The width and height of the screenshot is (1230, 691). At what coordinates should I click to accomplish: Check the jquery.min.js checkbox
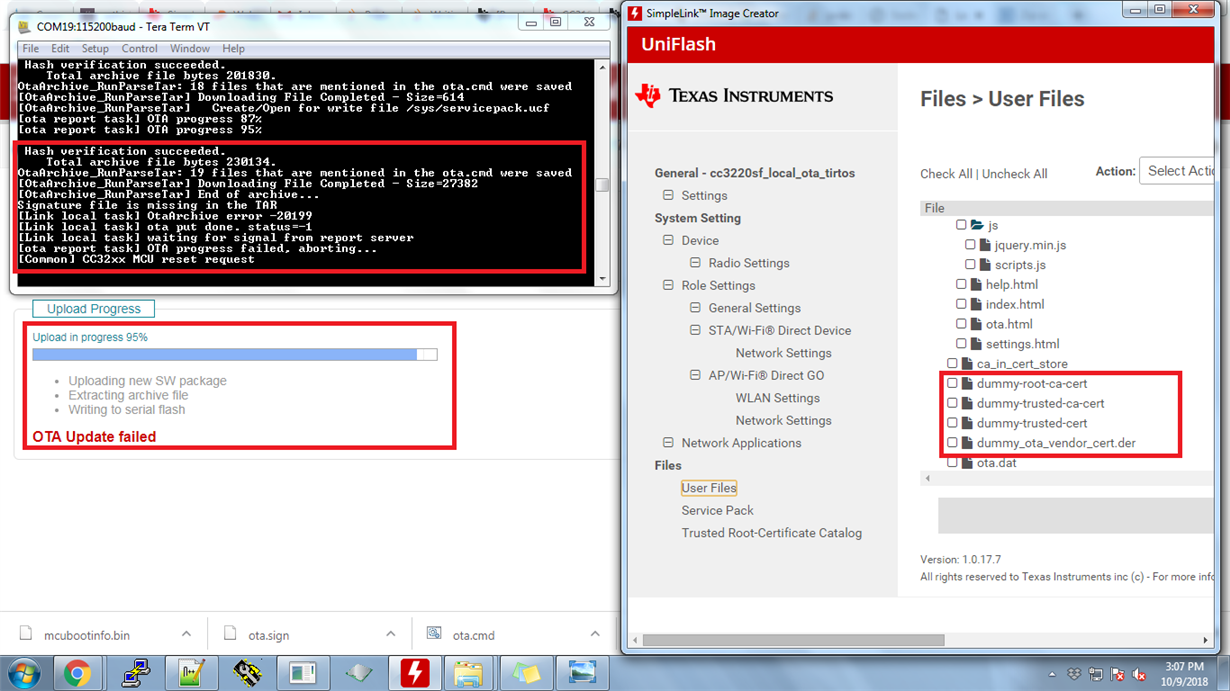pos(970,245)
